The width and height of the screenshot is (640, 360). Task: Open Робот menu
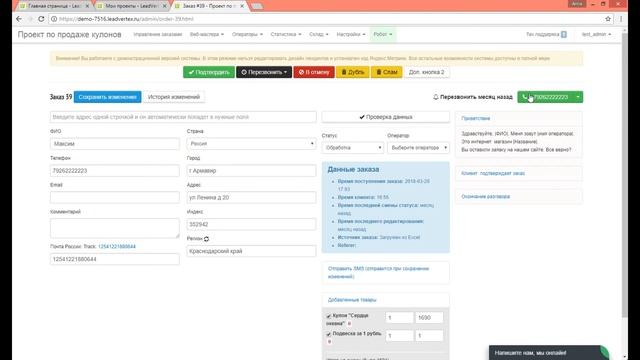pyautogui.click(x=383, y=34)
